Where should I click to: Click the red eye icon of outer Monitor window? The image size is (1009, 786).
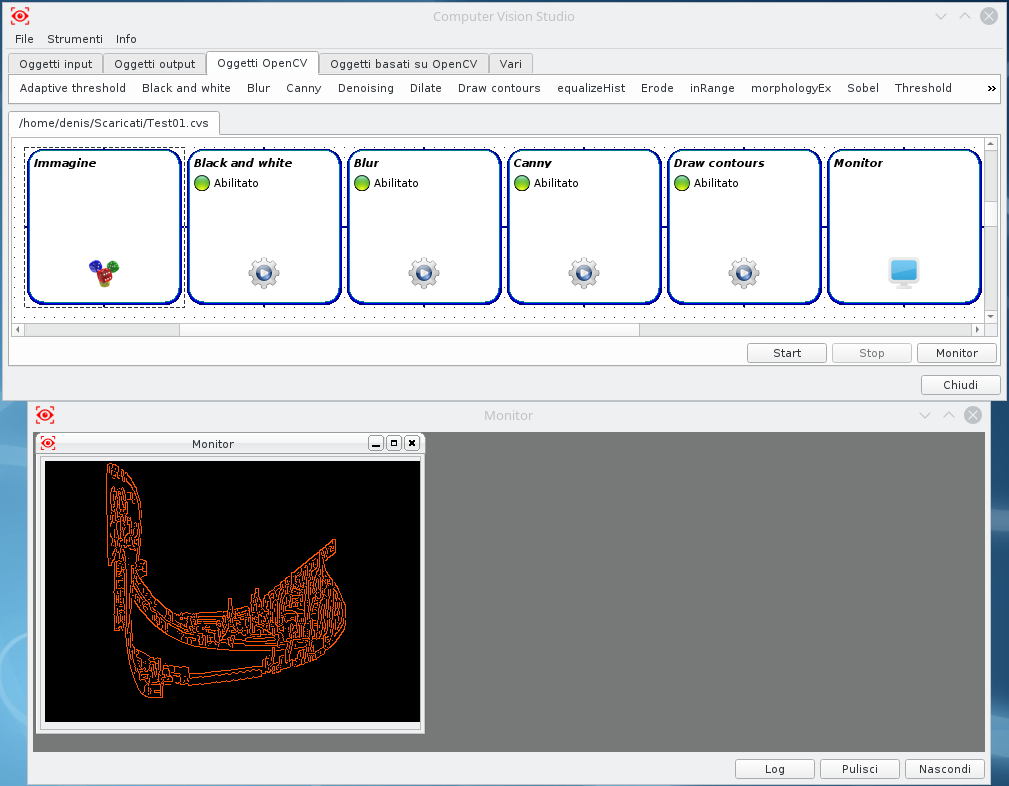coord(45,415)
